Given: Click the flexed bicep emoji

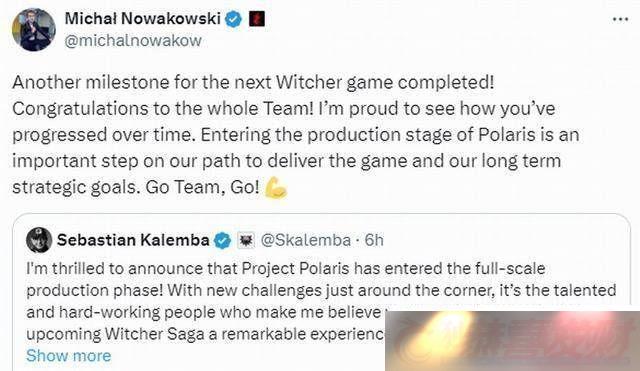Looking at the screenshot, I should [276, 188].
